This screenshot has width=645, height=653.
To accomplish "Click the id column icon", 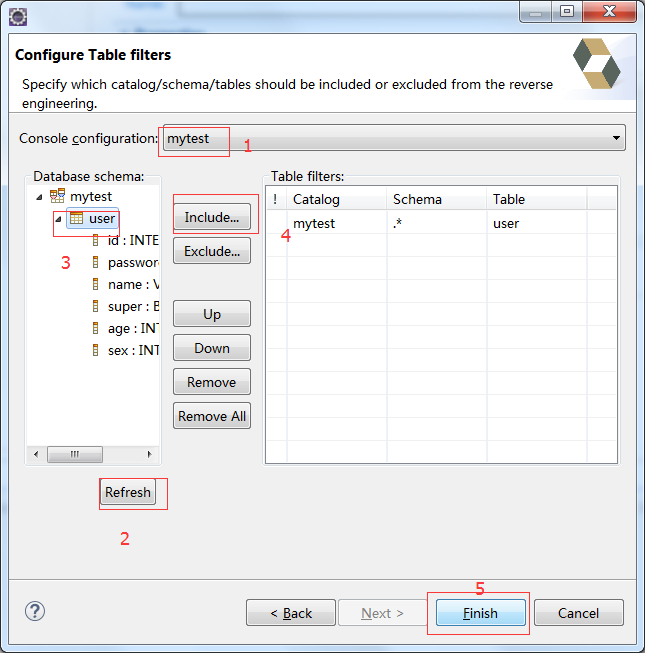I will click(x=95, y=240).
